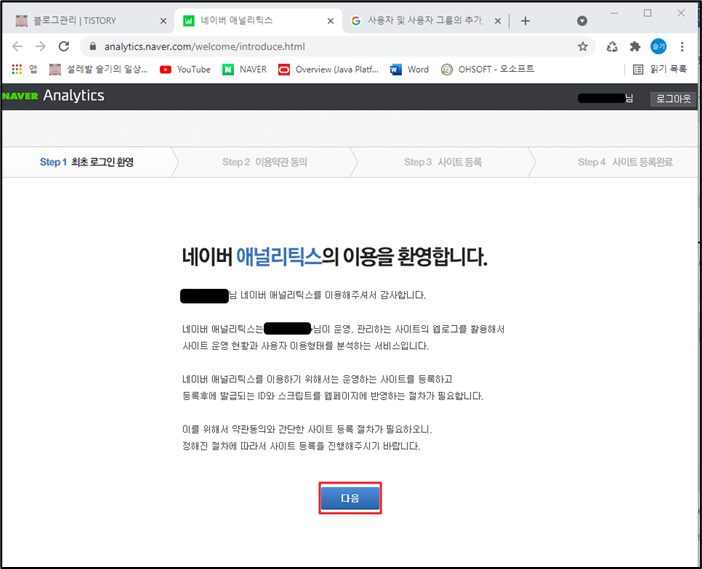Open the Overview (Java Platf... bookmark
Viewport: 702px width, 569px height.
pyautogui.click(x=328, y=69)
